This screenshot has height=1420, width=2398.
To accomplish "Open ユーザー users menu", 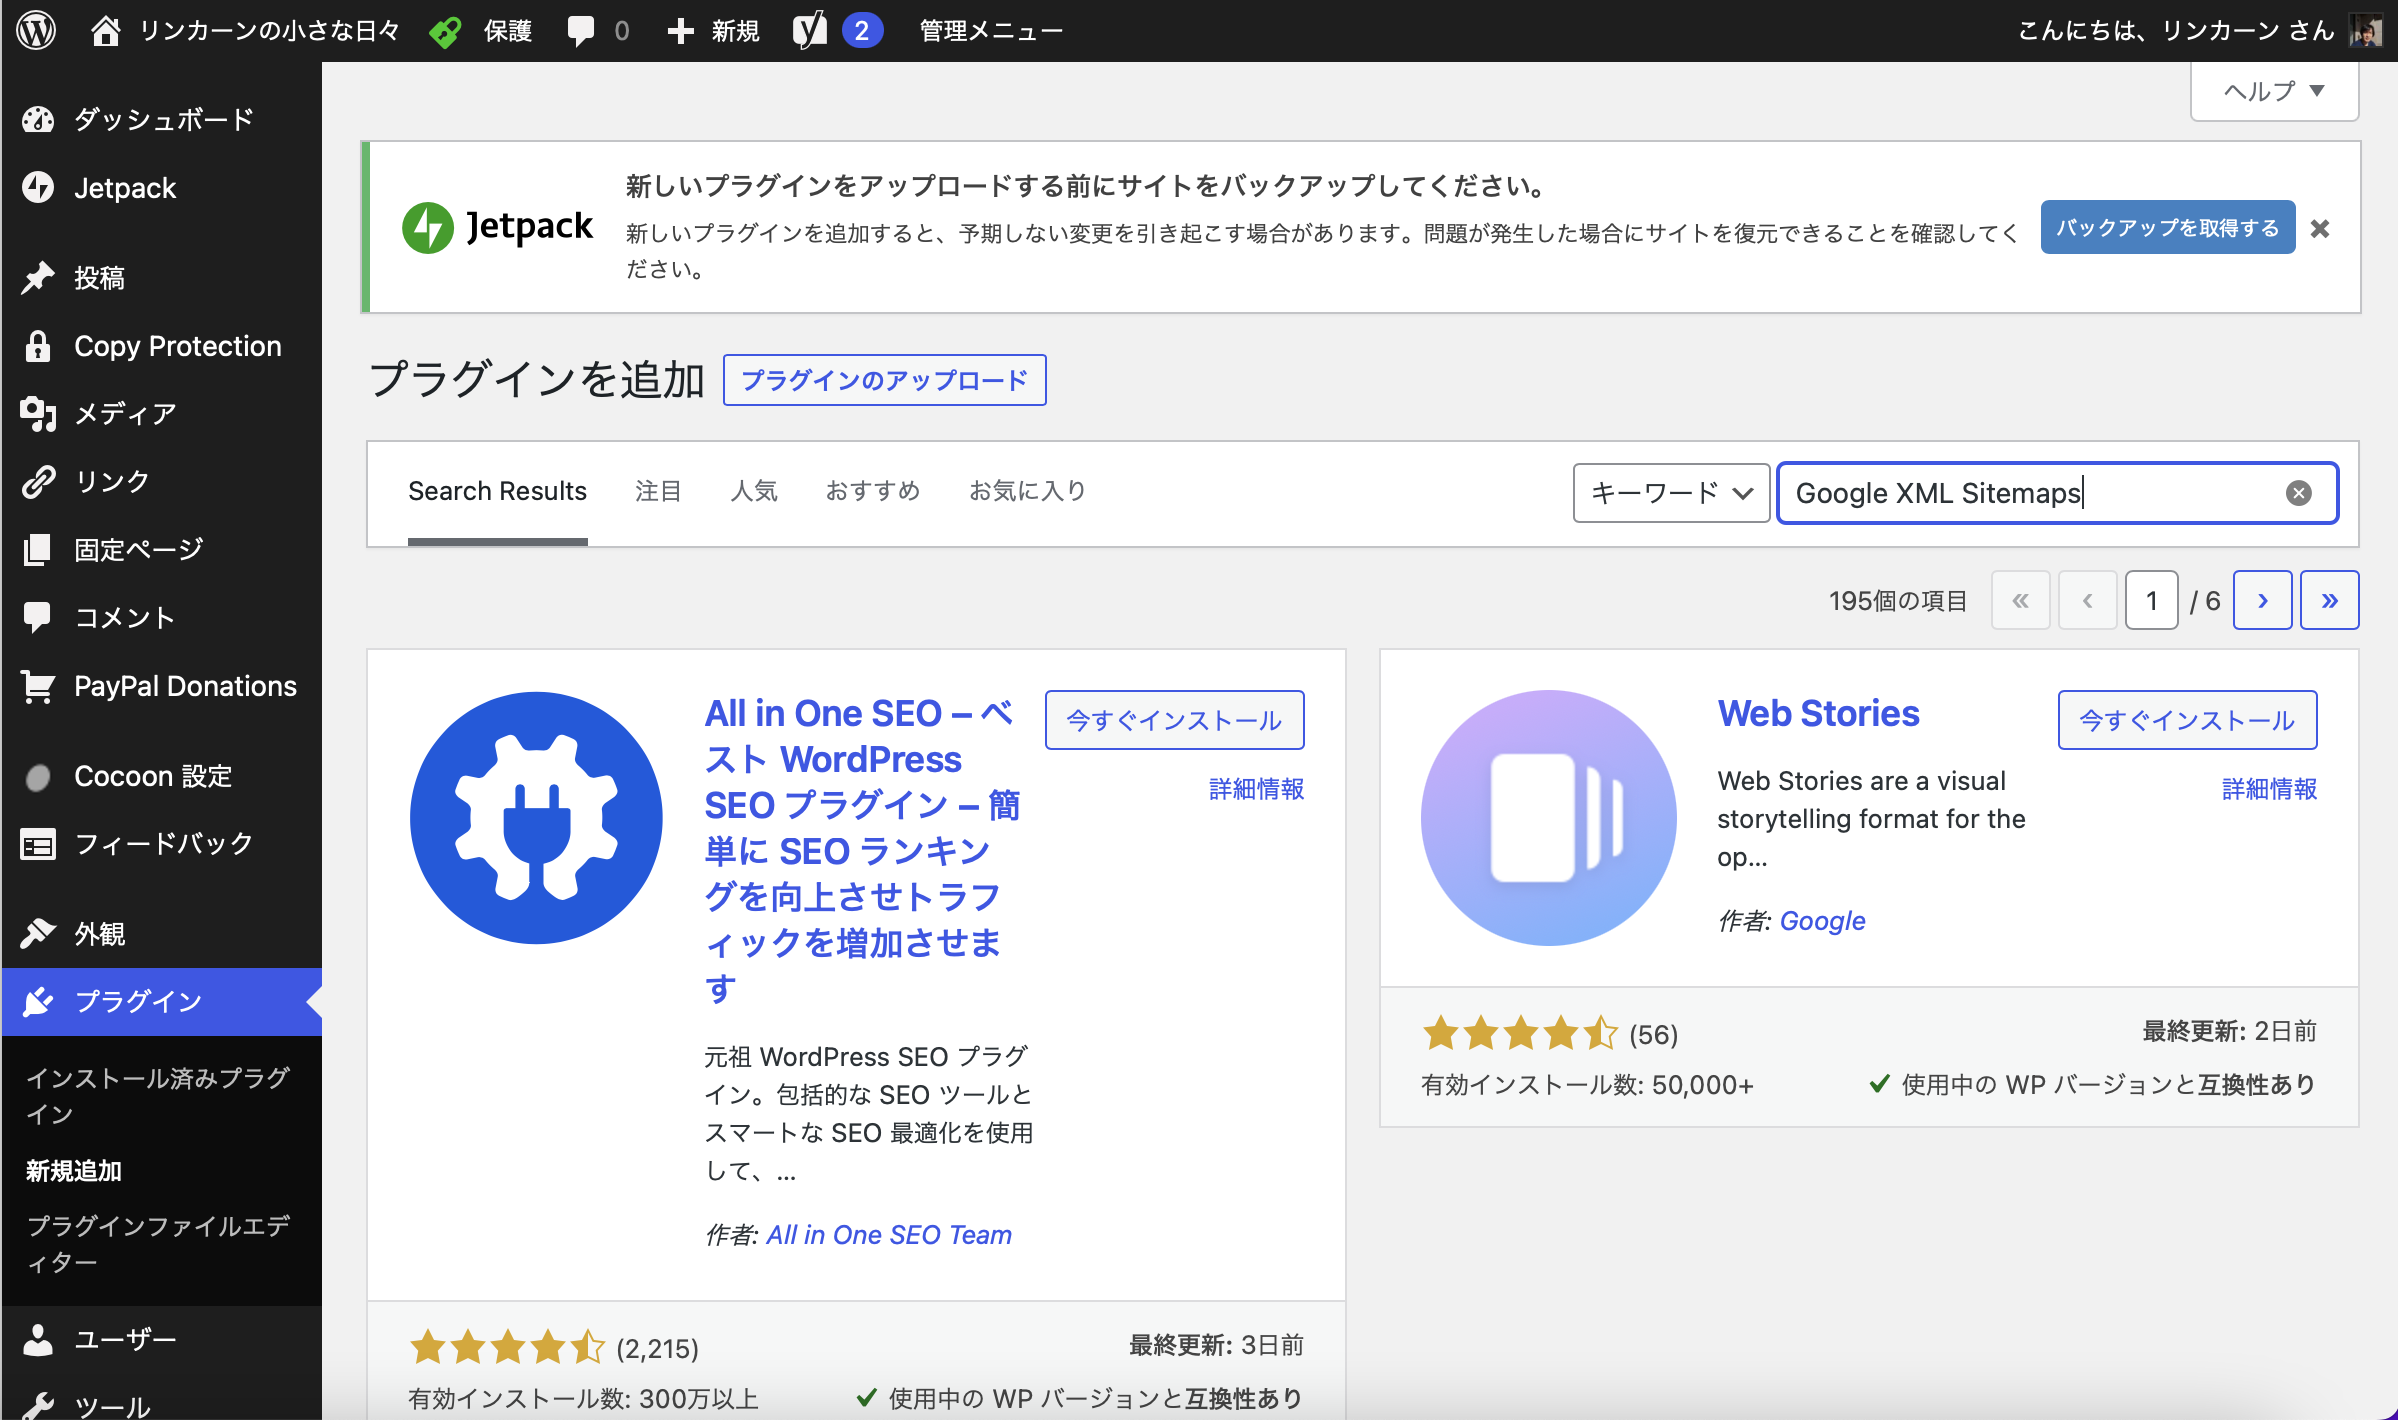I will click(162, 1339).
